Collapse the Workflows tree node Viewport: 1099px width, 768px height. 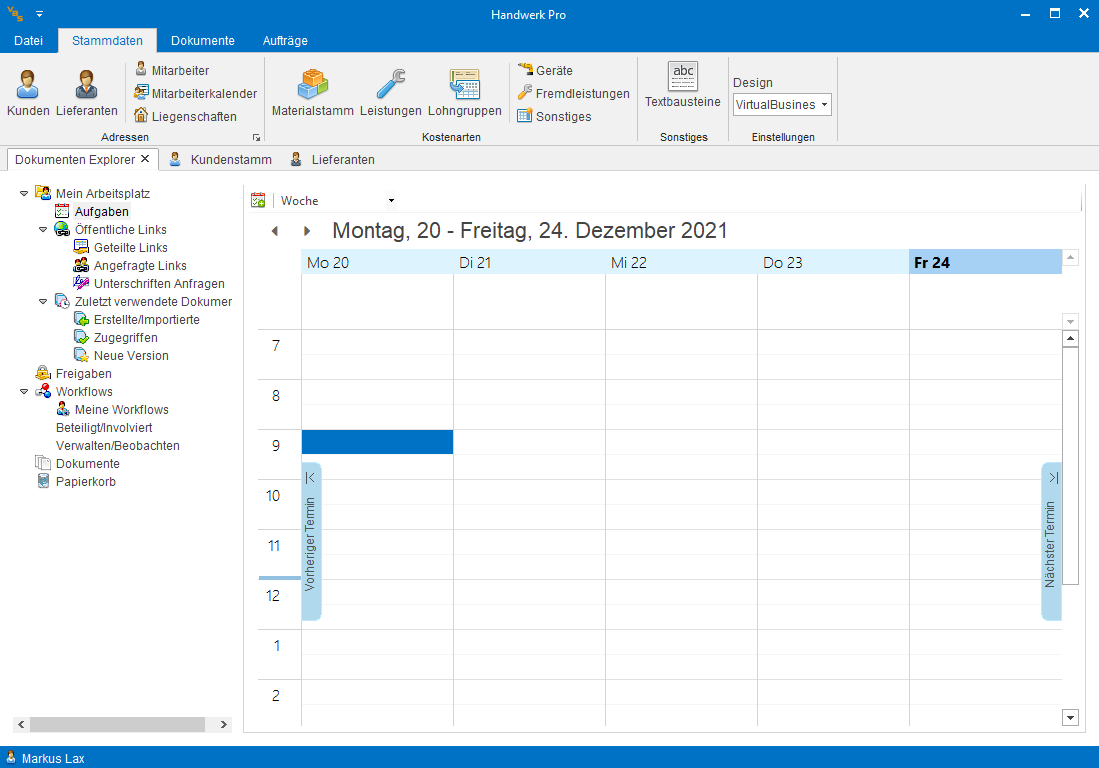tap(24, 392)
